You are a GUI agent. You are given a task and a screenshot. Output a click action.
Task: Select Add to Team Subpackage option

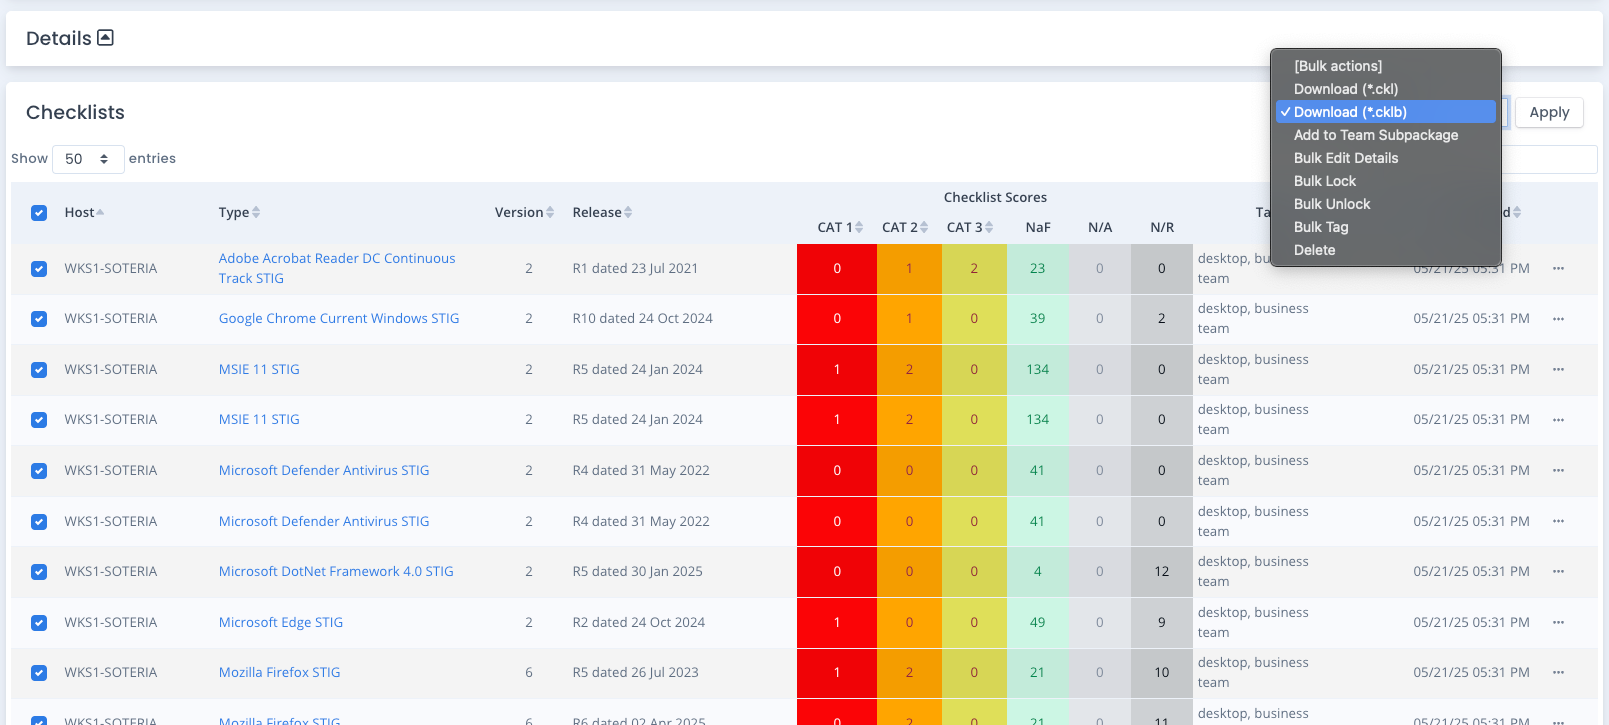[x=1386, y=135]
